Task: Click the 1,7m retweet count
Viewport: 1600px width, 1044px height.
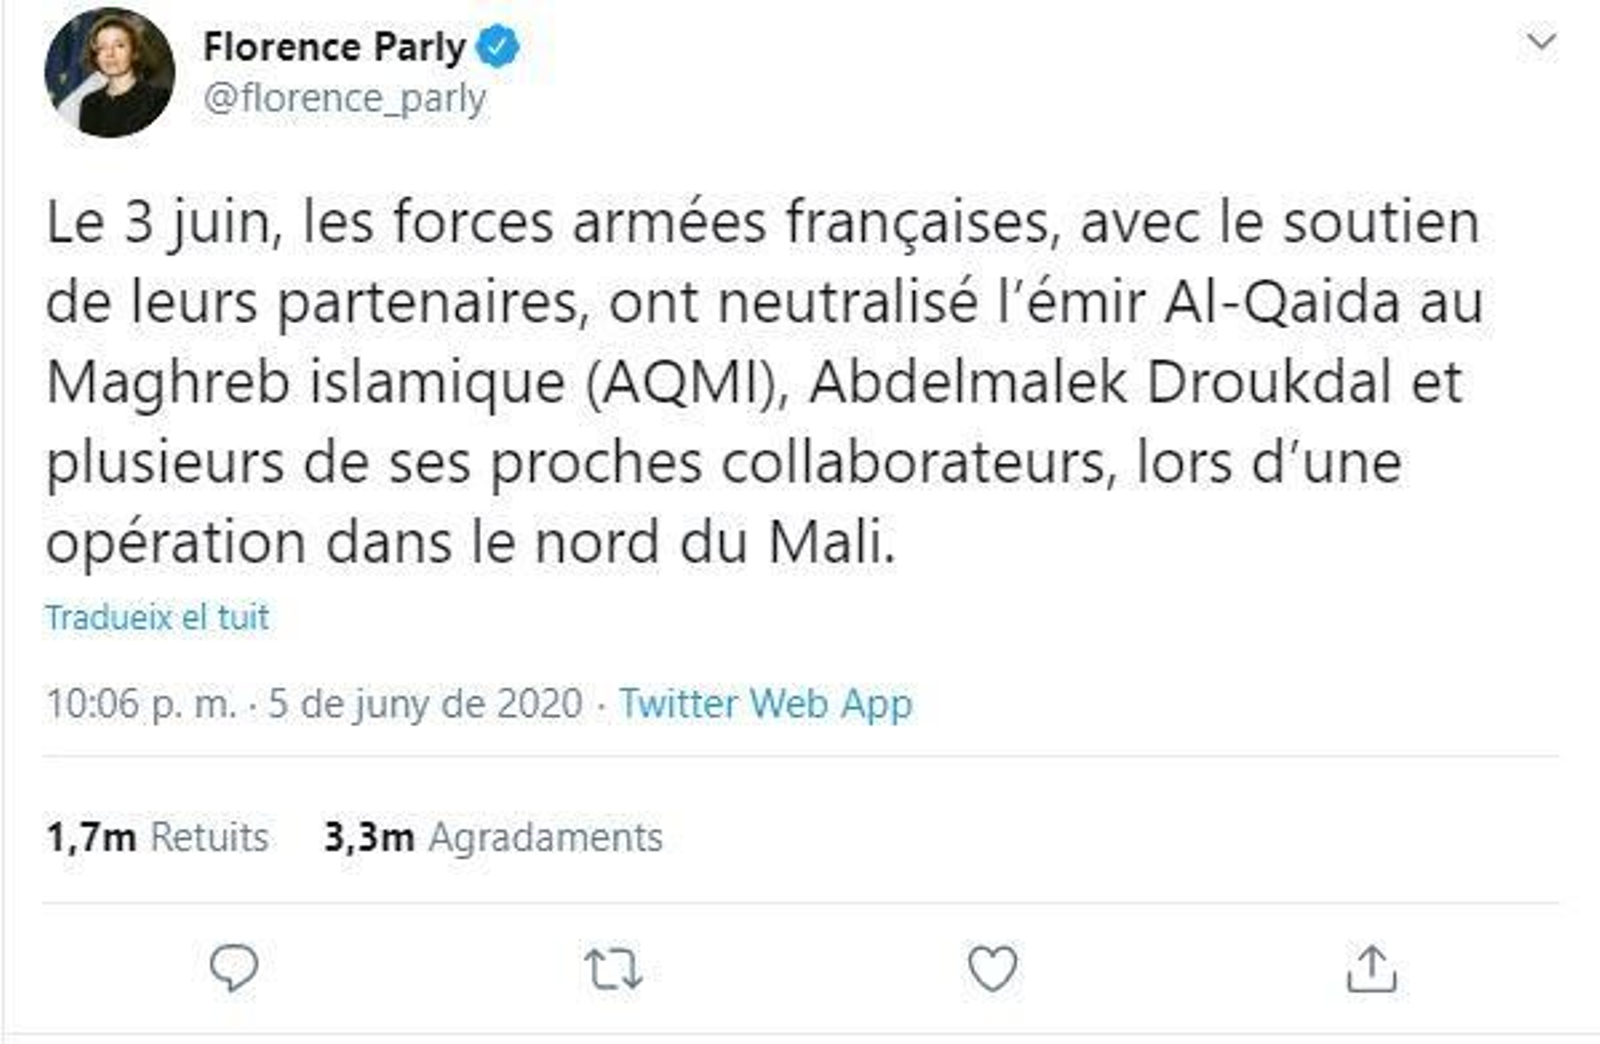Action: (x=91, y=837)
